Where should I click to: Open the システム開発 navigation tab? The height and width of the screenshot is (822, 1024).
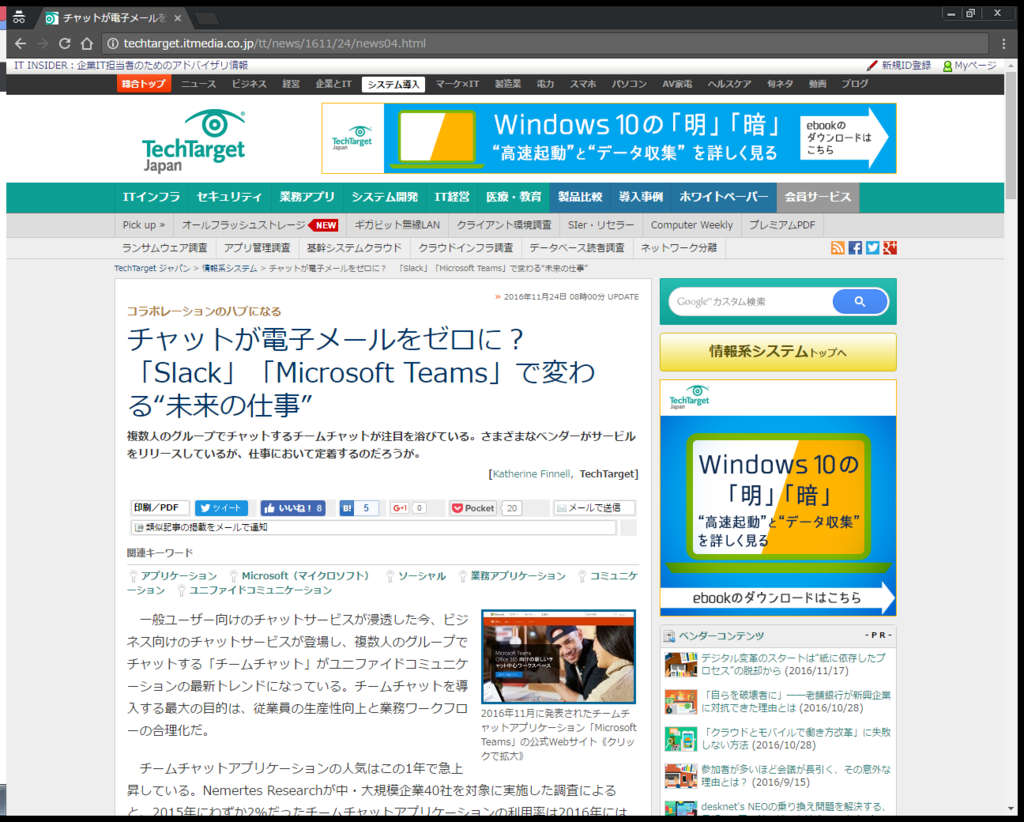point(385,197)
